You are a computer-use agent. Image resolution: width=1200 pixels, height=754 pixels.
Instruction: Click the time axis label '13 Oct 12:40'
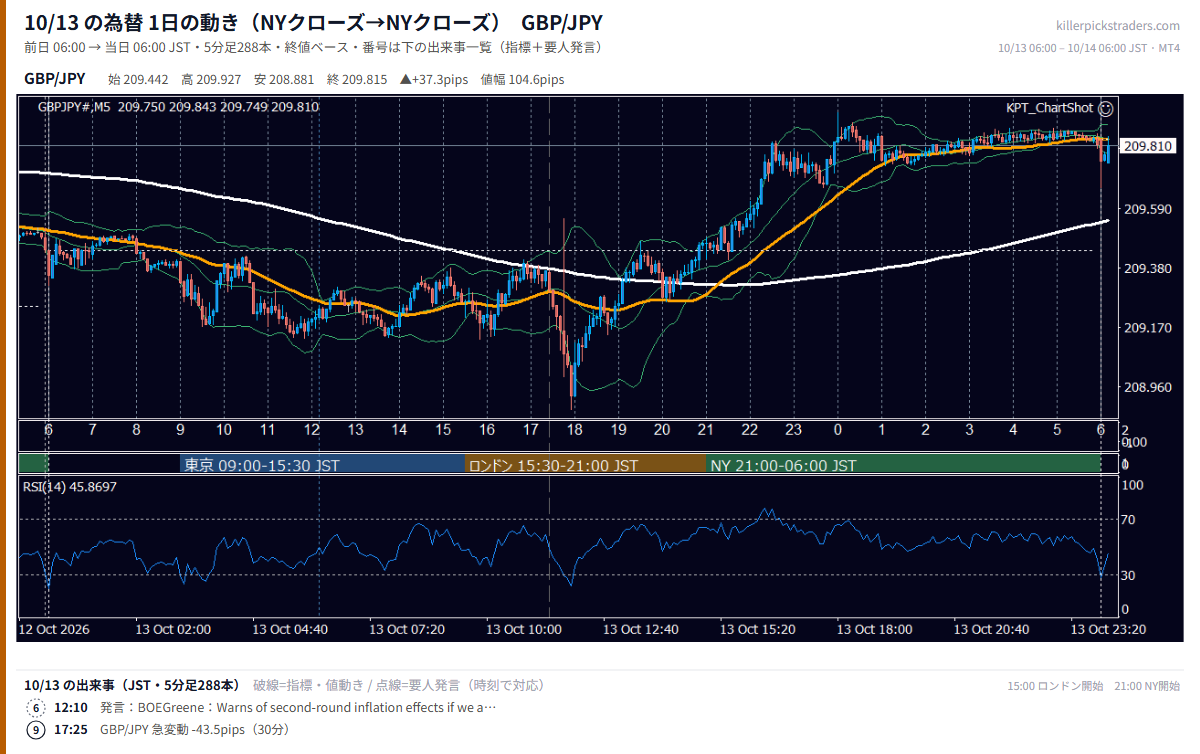click(641, 630)
